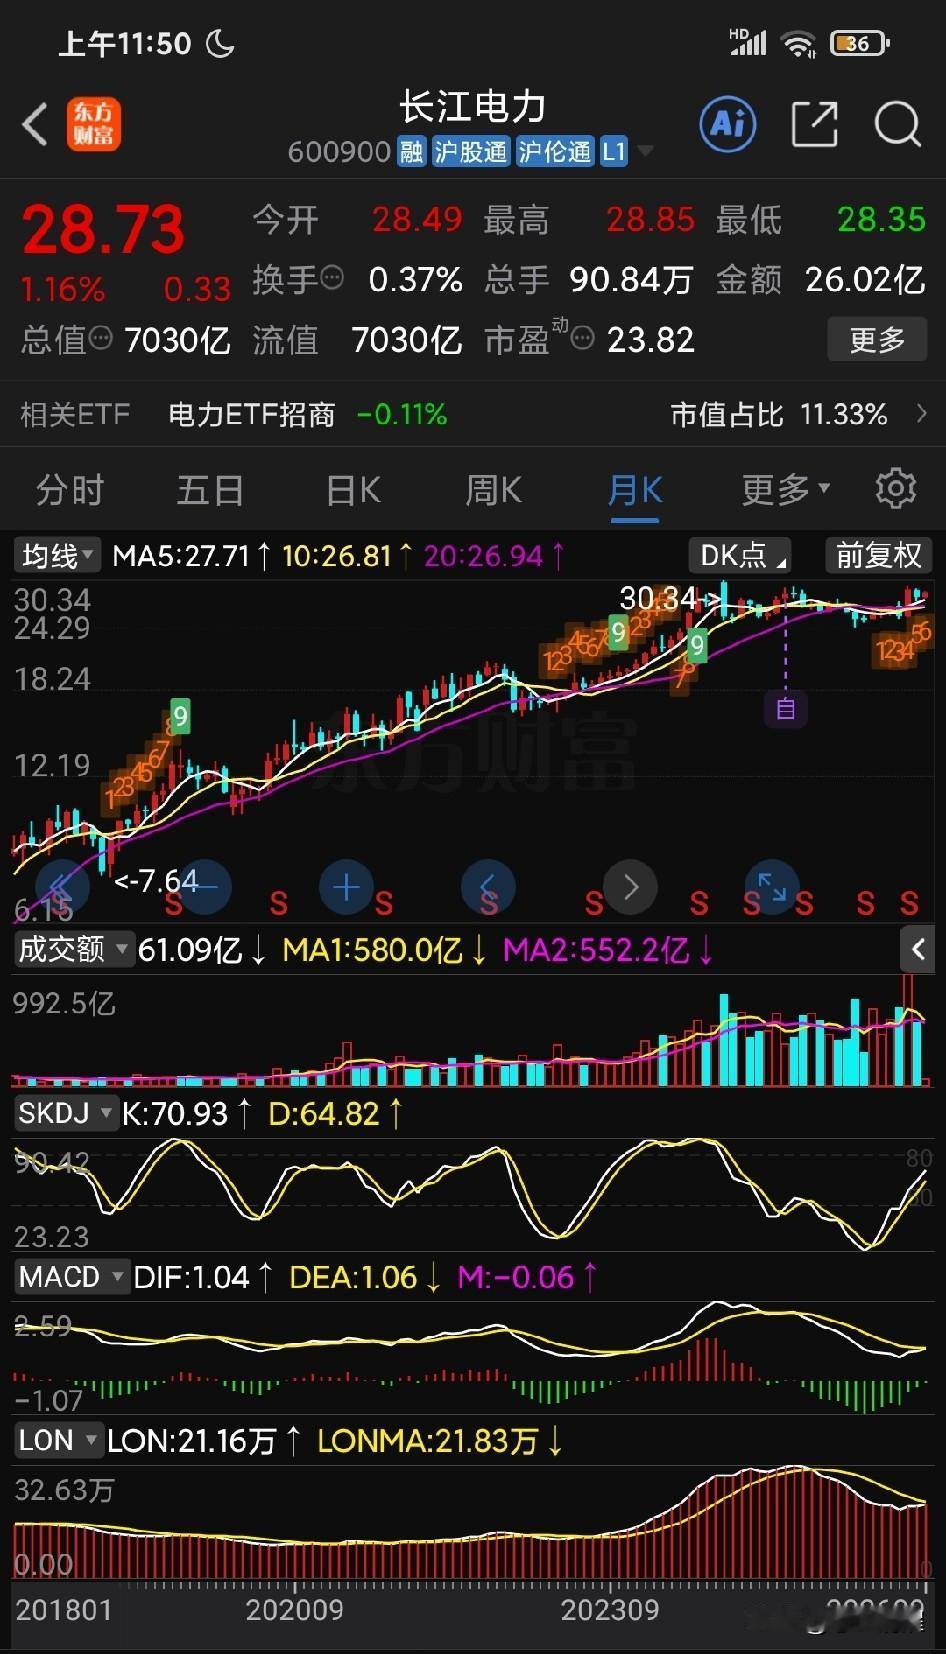Screen dimensions: 946x1654
Task: Collapse indicator panel with side arrow
Action: (x=918, y=949)
